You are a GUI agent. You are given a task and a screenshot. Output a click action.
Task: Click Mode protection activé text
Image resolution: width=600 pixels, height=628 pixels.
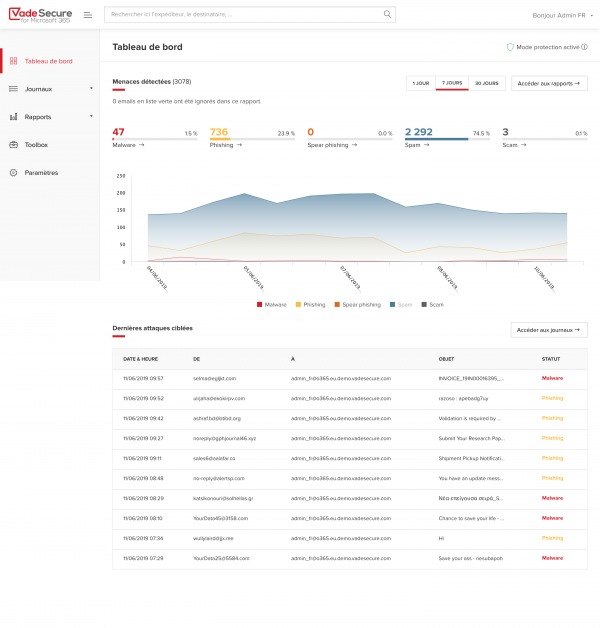click(548, 47)
